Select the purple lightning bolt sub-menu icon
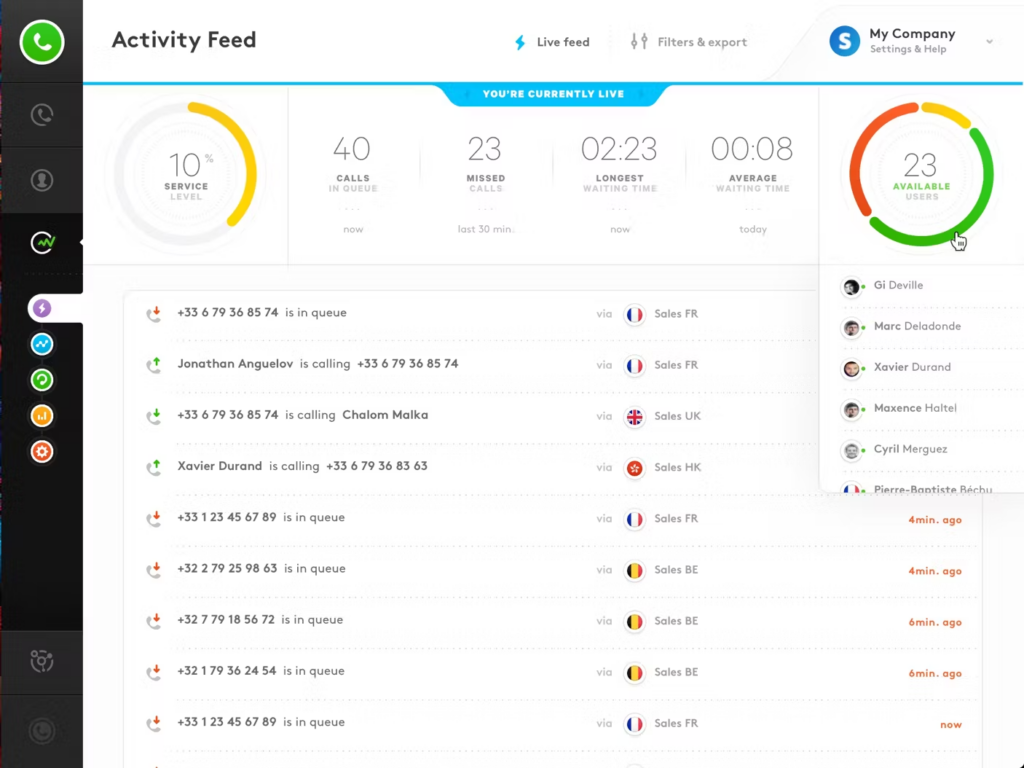 pos(42,308)
